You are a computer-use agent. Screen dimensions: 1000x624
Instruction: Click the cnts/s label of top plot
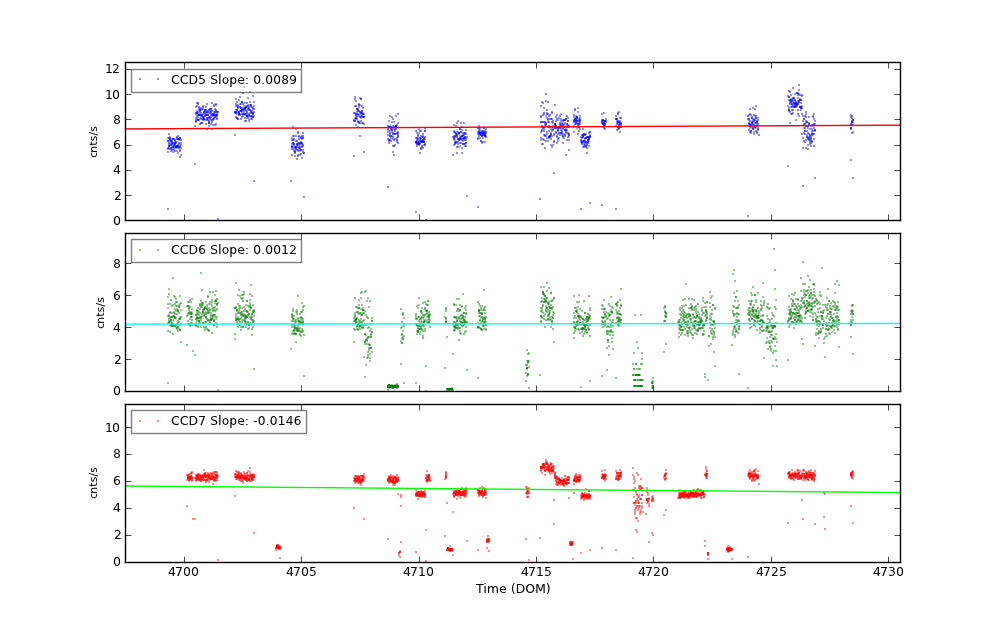(x=95, y=141)
